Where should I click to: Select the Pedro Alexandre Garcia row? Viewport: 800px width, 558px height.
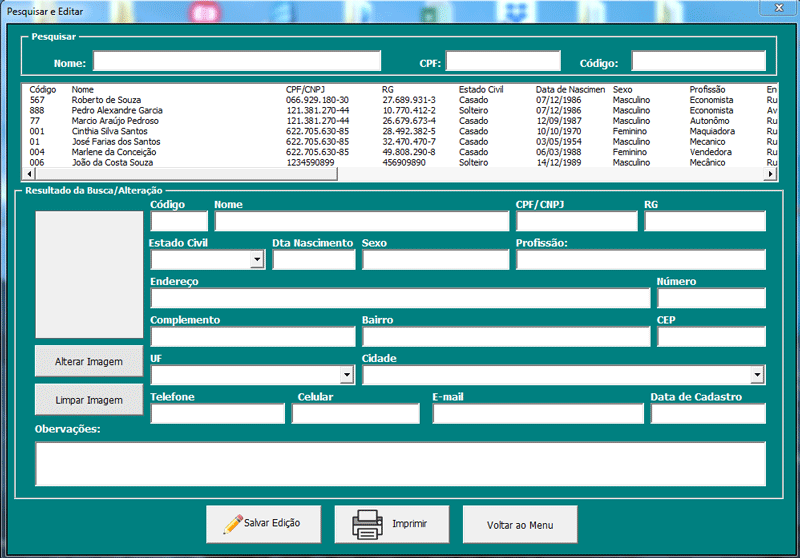(x=401, y=110)
